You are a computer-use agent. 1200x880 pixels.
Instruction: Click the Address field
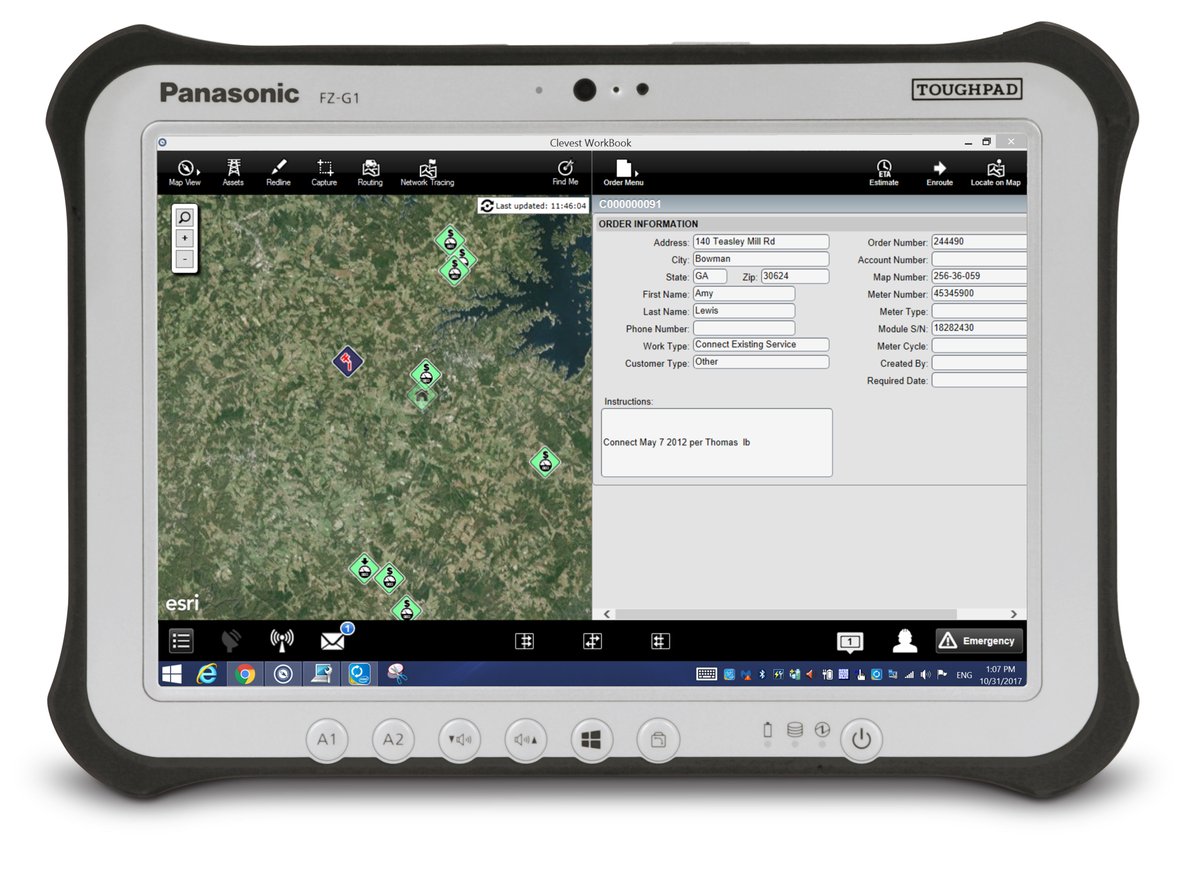tap(760, 242)
